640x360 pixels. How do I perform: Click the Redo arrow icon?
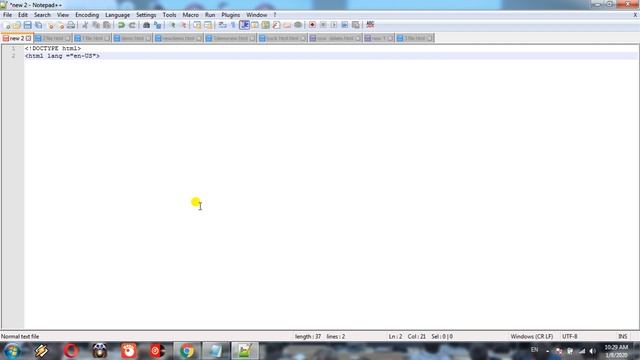(x=132, y=25)
